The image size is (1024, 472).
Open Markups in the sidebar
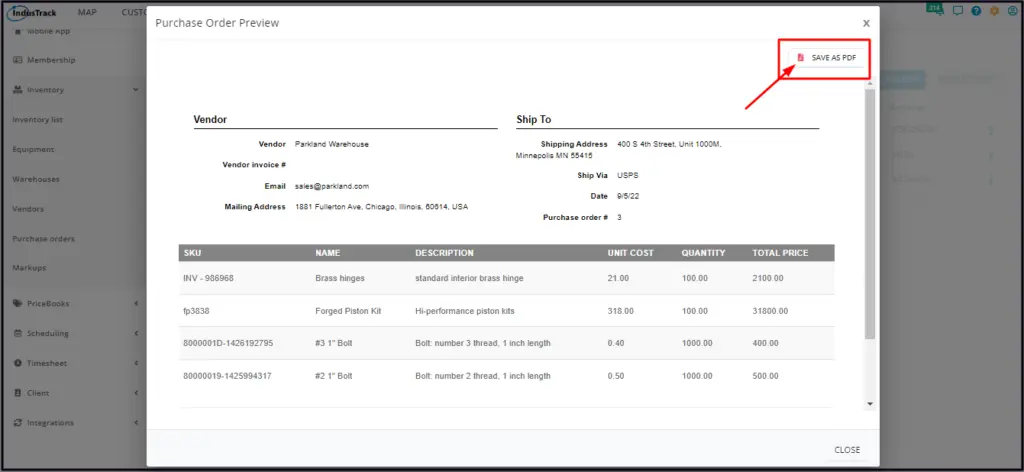click(29, 268)
